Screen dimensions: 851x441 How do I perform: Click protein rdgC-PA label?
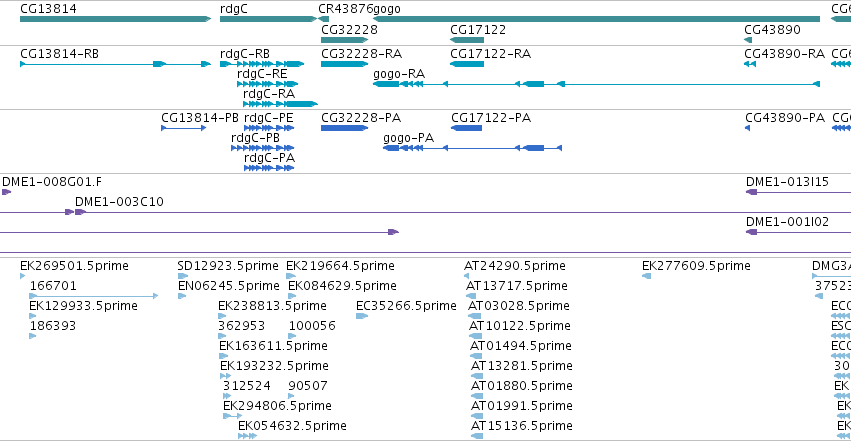(x=269, y=158)
